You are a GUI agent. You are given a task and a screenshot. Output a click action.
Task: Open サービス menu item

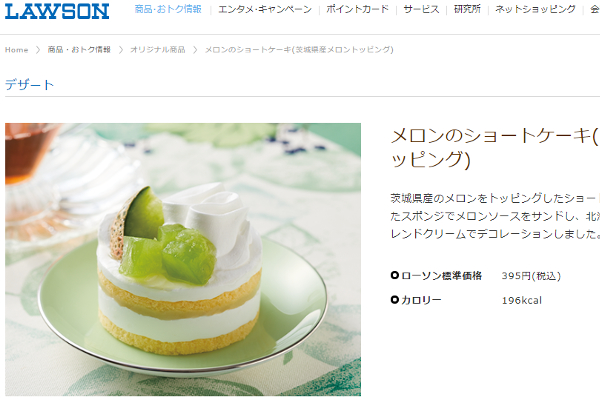click(x=421, y=9)
